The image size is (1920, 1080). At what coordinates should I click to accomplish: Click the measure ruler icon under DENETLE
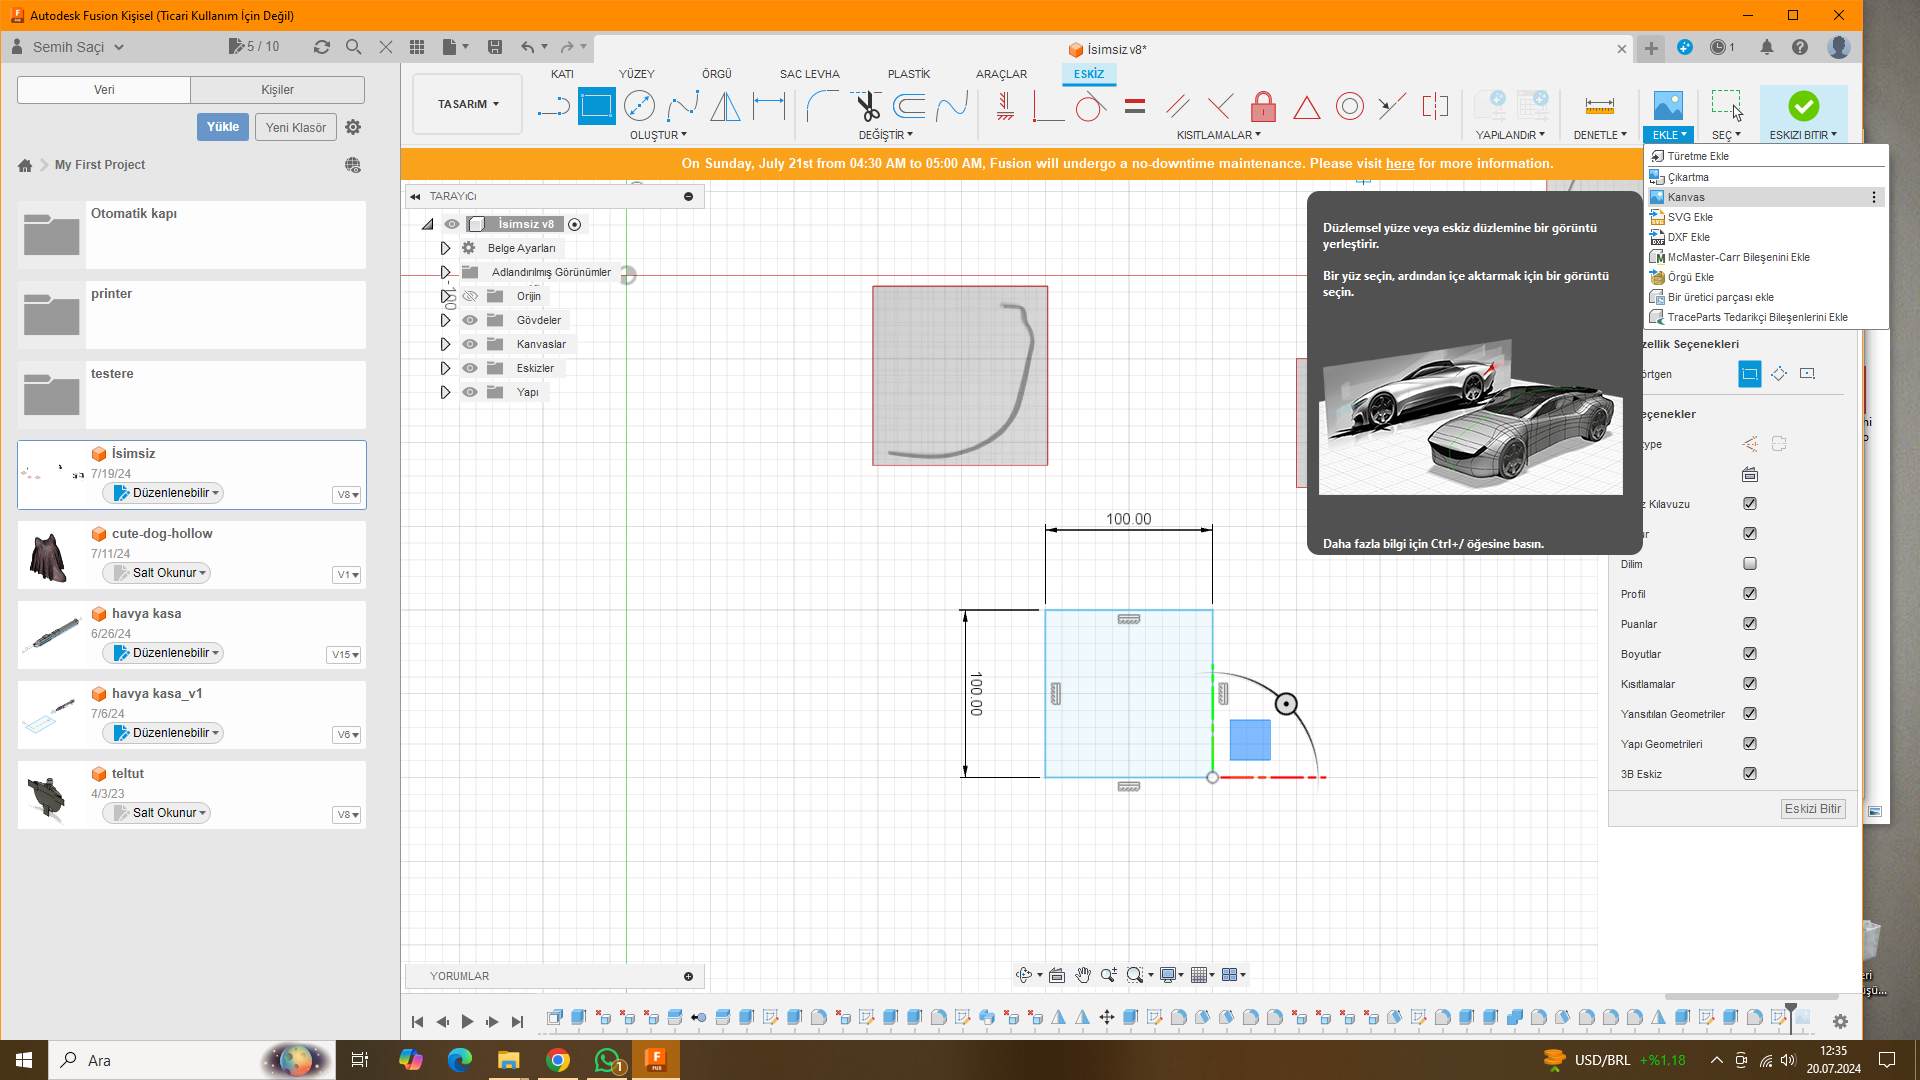click(1599, 106)
